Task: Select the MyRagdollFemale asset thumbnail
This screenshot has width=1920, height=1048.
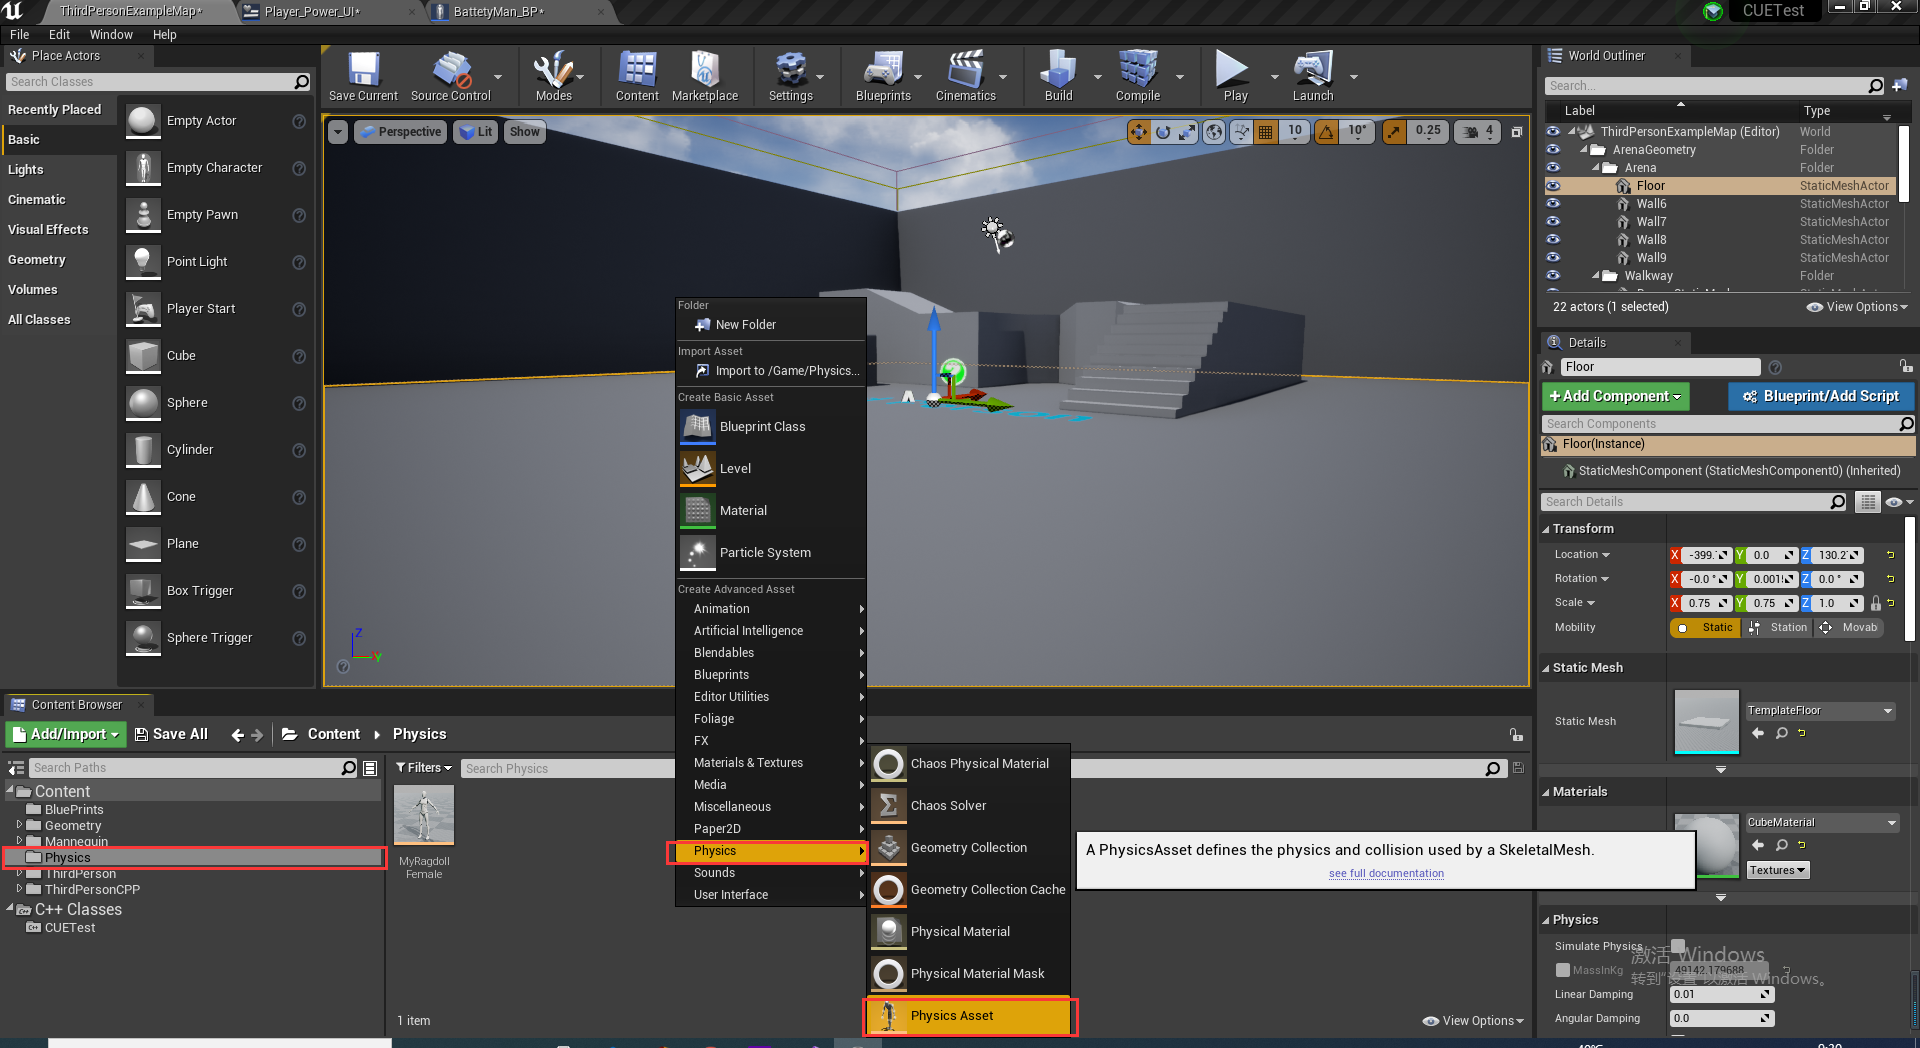Action: coord(424,815)
